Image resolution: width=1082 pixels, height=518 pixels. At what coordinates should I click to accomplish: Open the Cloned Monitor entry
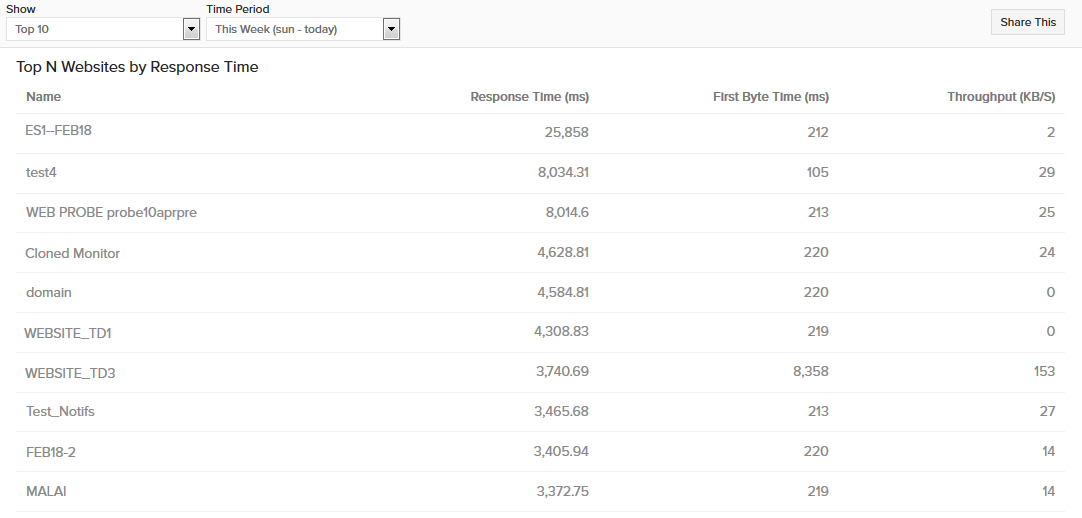[x=72, y=253]
